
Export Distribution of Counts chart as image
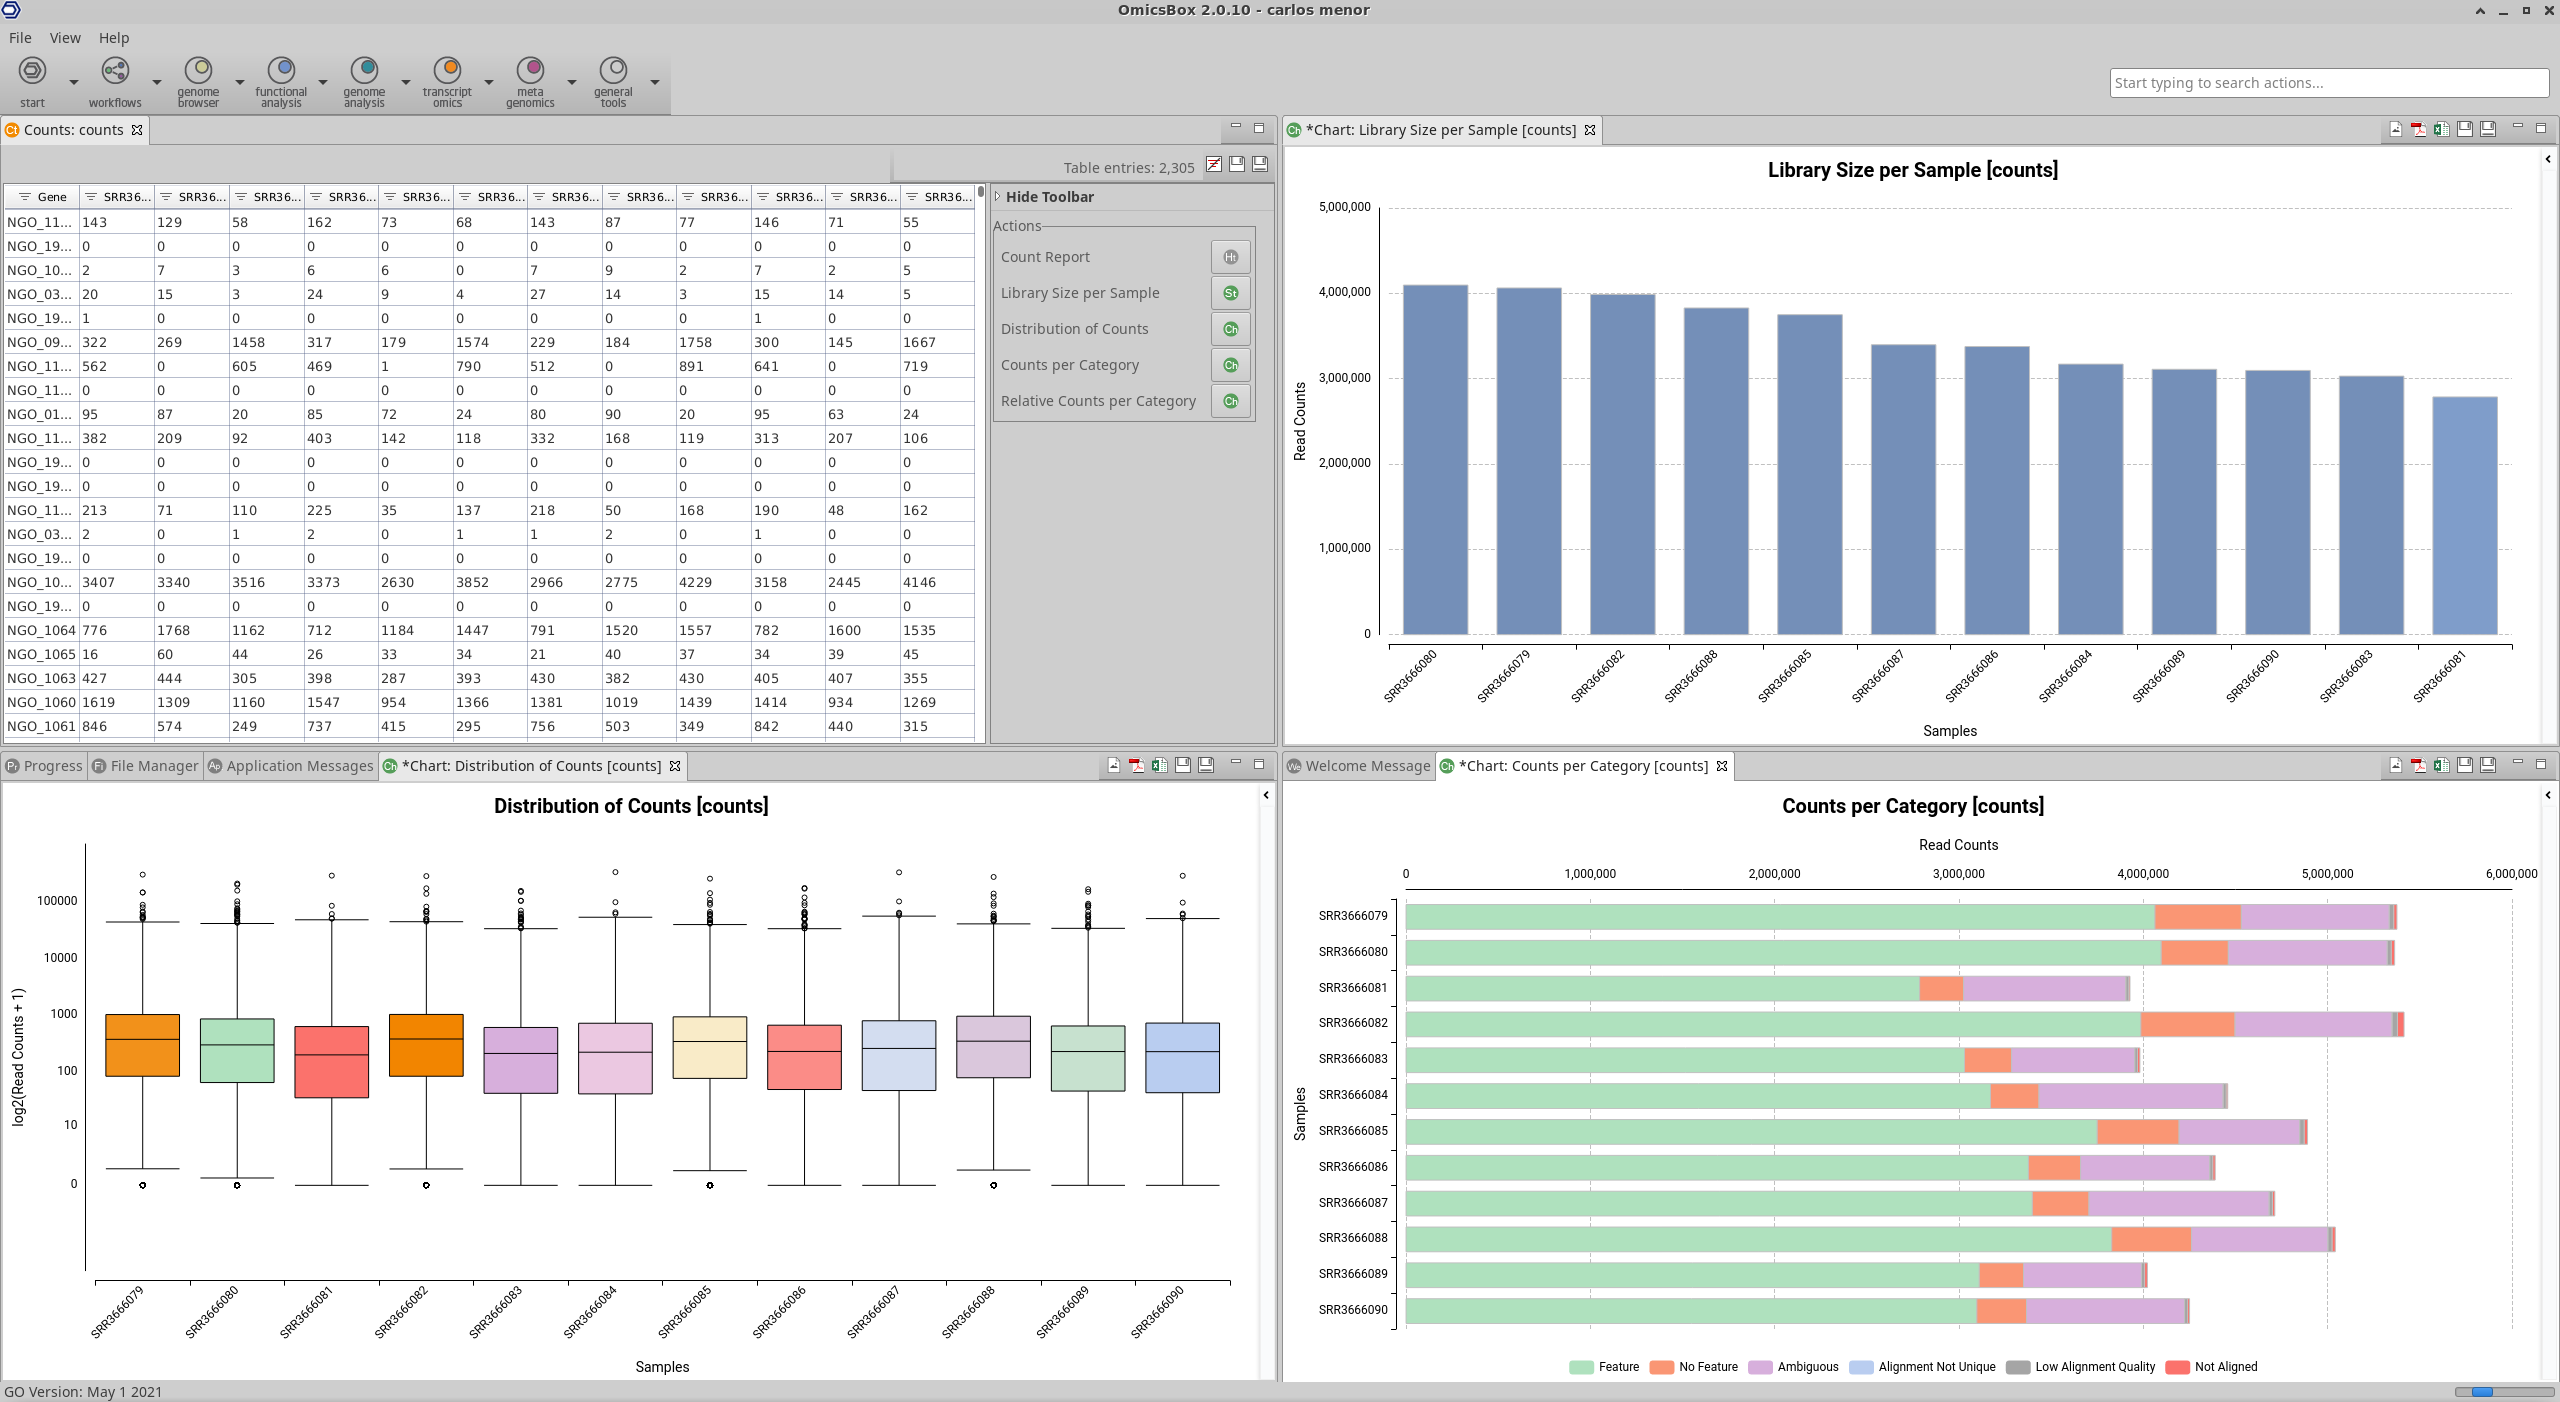[1113, 765]
